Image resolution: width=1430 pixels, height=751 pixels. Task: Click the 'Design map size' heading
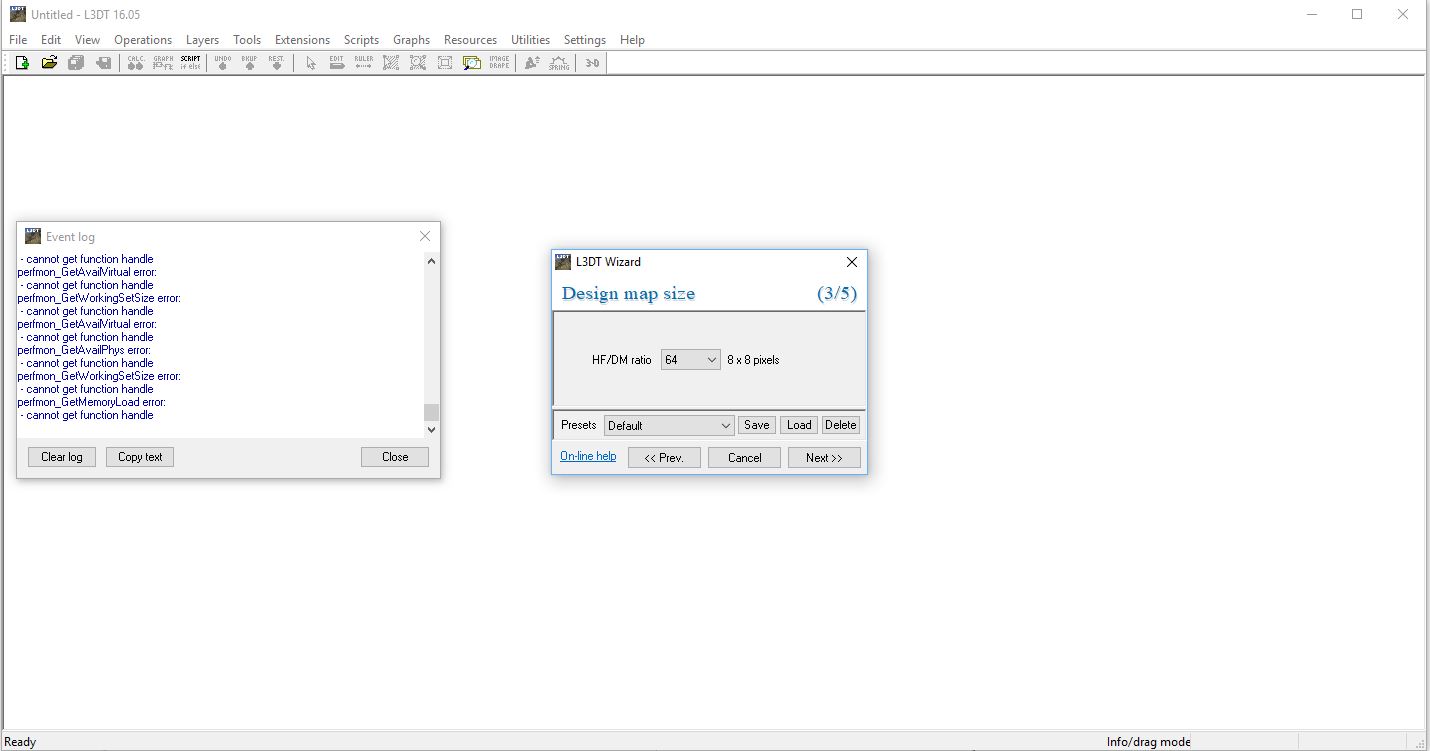pos(628,294)
